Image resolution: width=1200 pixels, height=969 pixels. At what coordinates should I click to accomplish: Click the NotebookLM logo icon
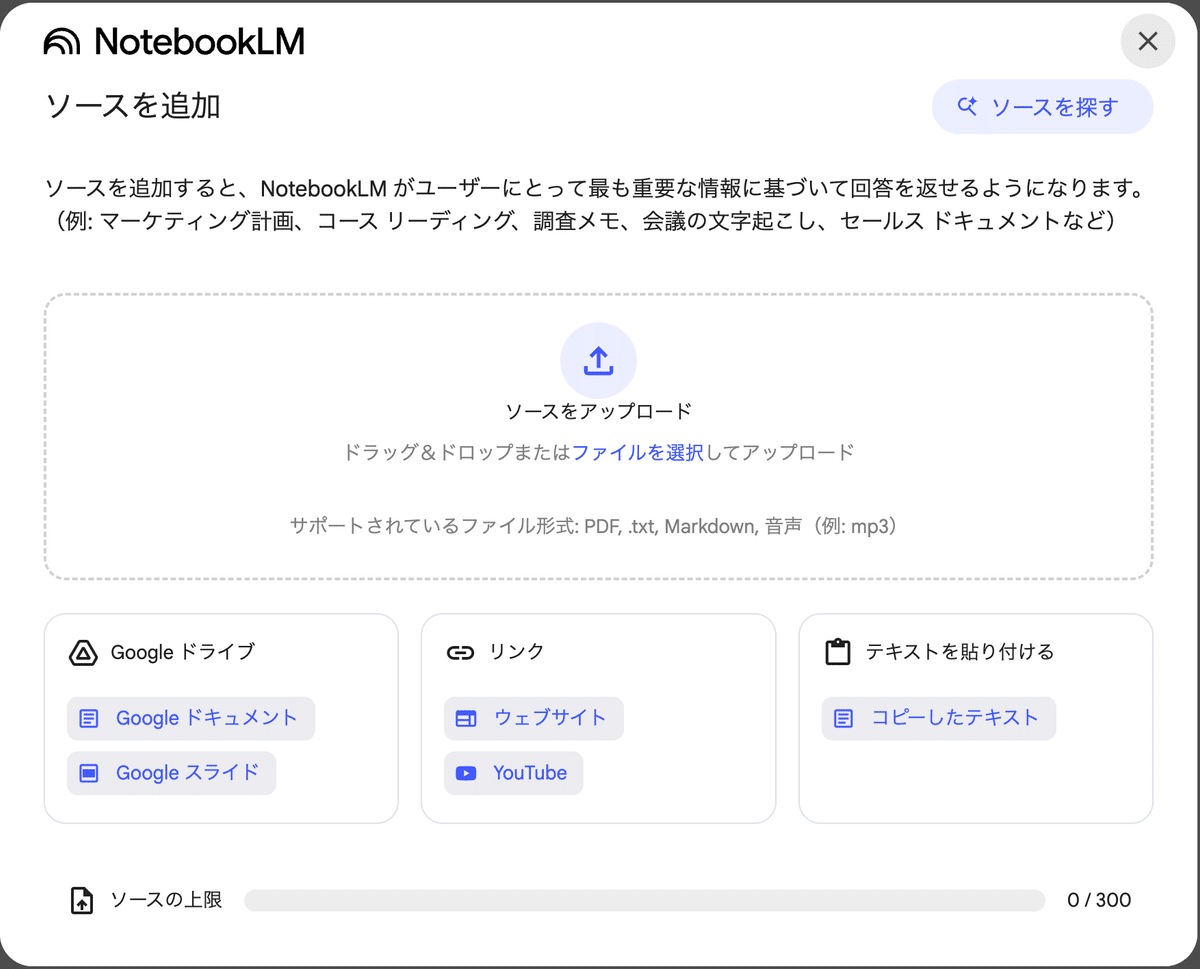coord(62,42)
